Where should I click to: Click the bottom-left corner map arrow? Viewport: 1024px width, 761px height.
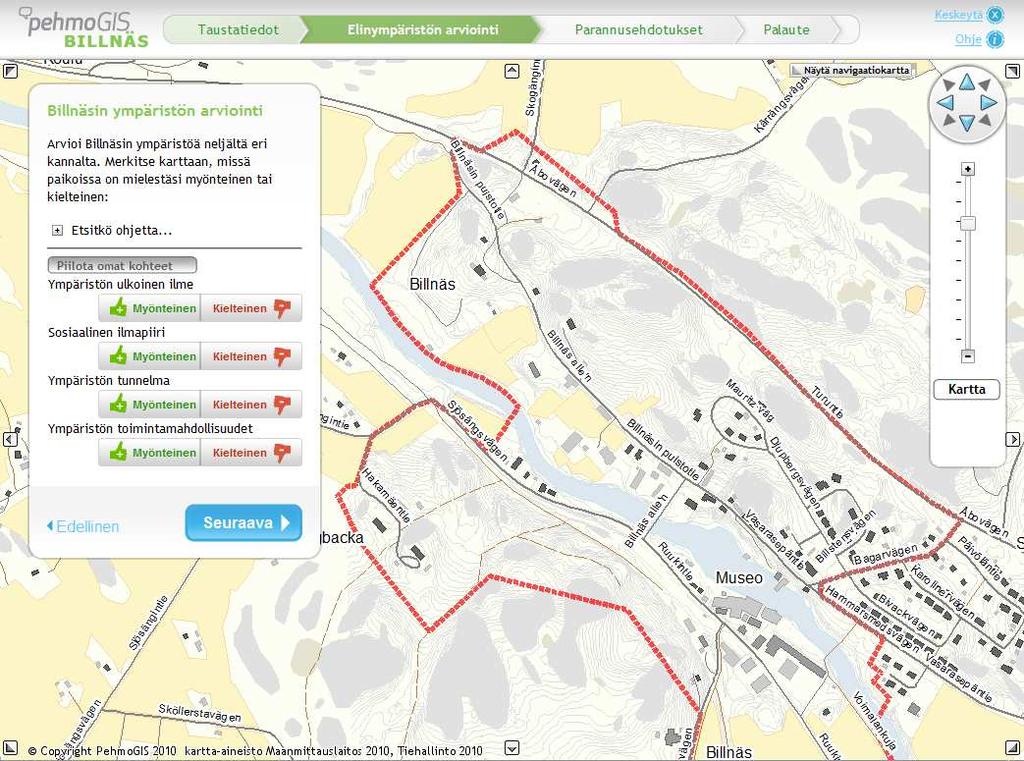10,747
